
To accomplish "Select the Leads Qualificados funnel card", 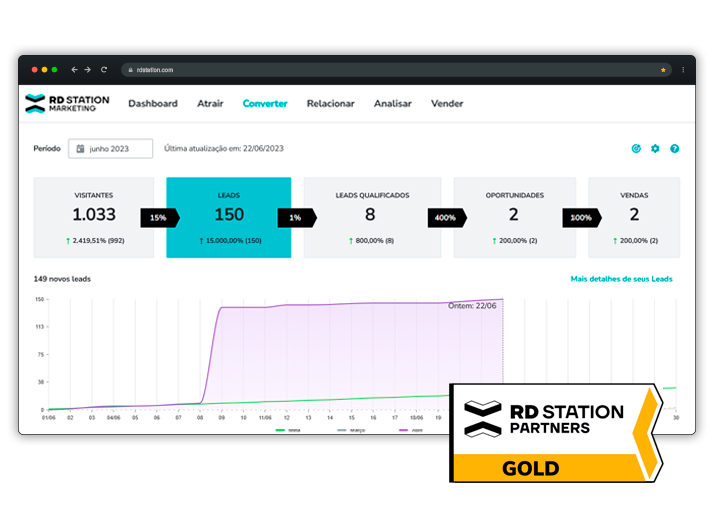I will point(369,217).
